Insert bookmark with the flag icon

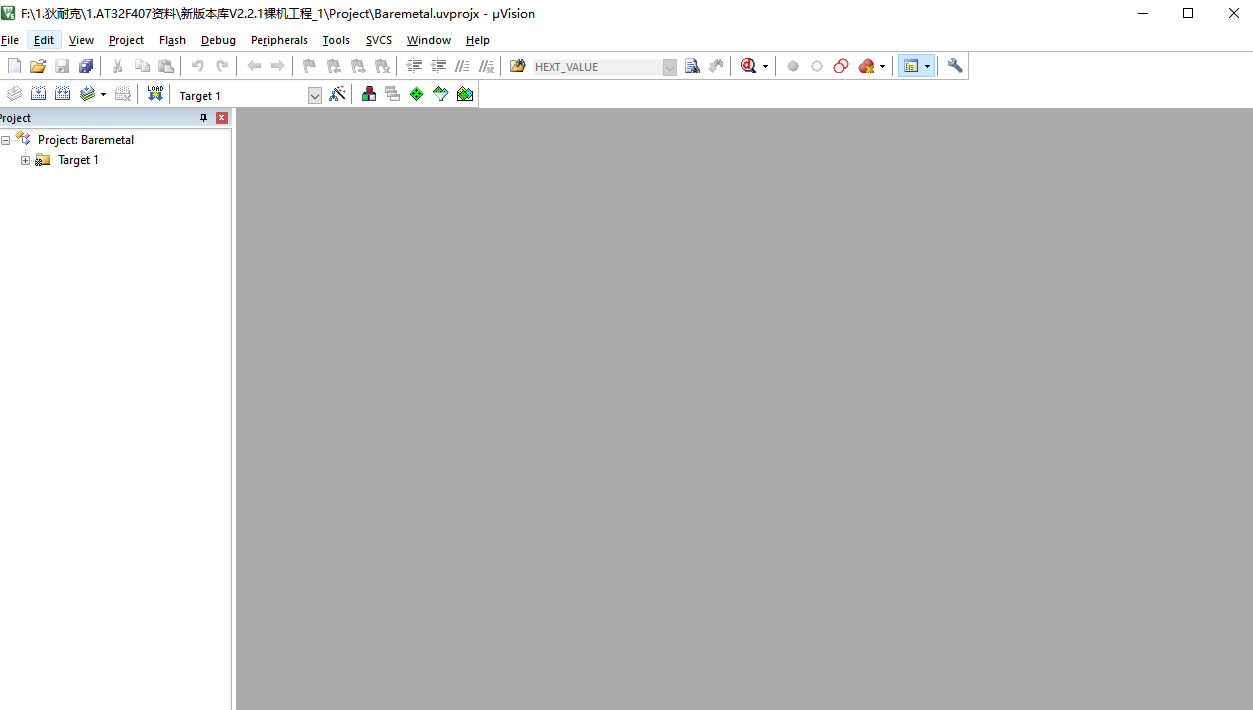pyautogui.click(x=309, y=66)
